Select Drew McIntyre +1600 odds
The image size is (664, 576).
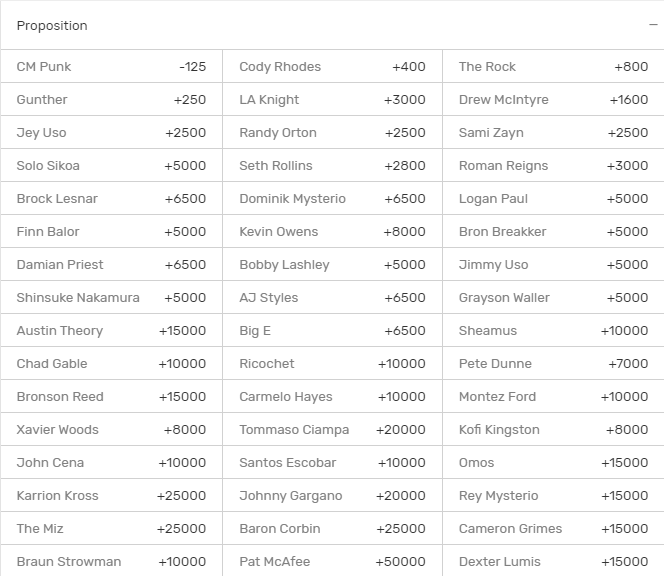(x=553, y=100)
